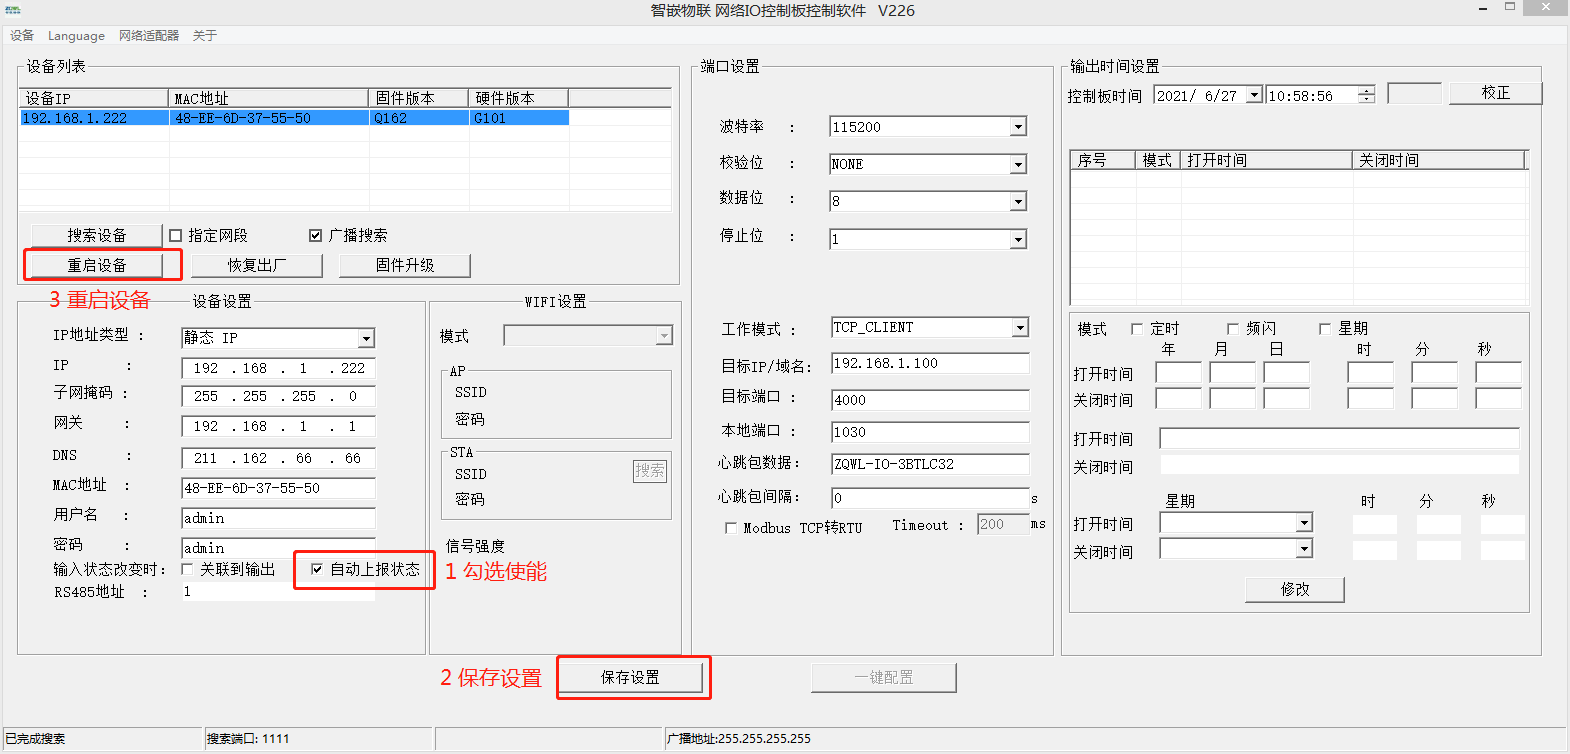Check the 星期 mode checkbox
Viewport: 1570px width, 754px height.
[x=1325, y=329]
